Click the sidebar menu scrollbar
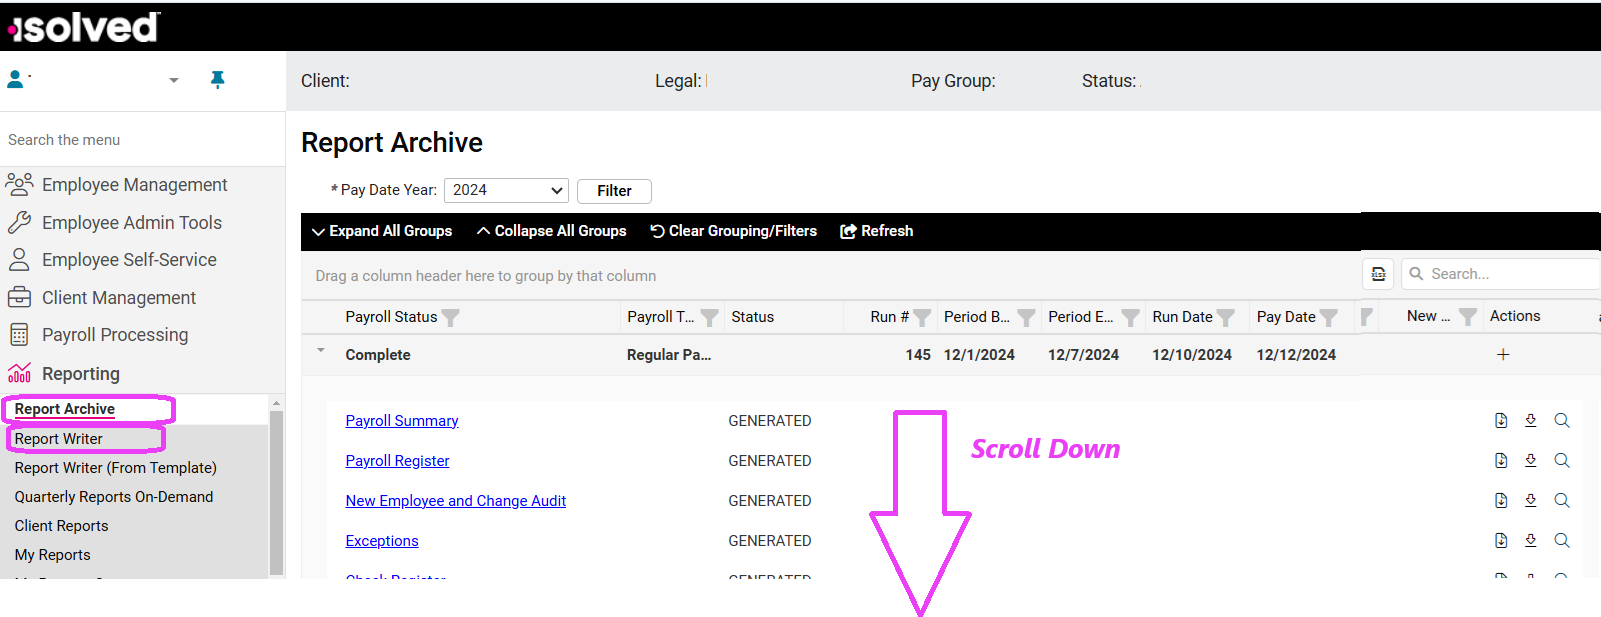 [x=277, y=490]
